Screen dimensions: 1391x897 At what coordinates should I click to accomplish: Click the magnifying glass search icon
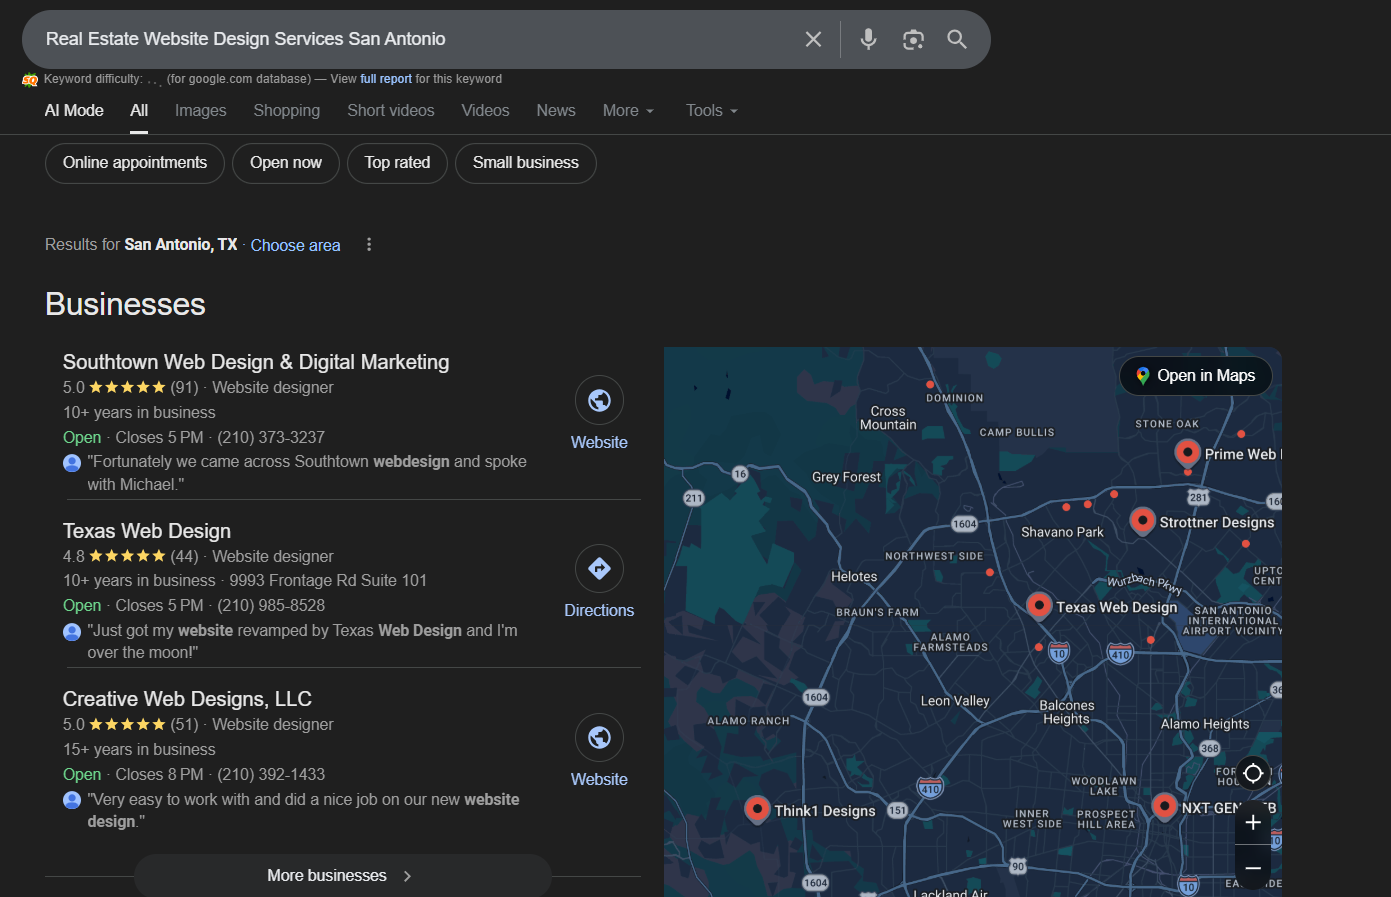point(957,39)
